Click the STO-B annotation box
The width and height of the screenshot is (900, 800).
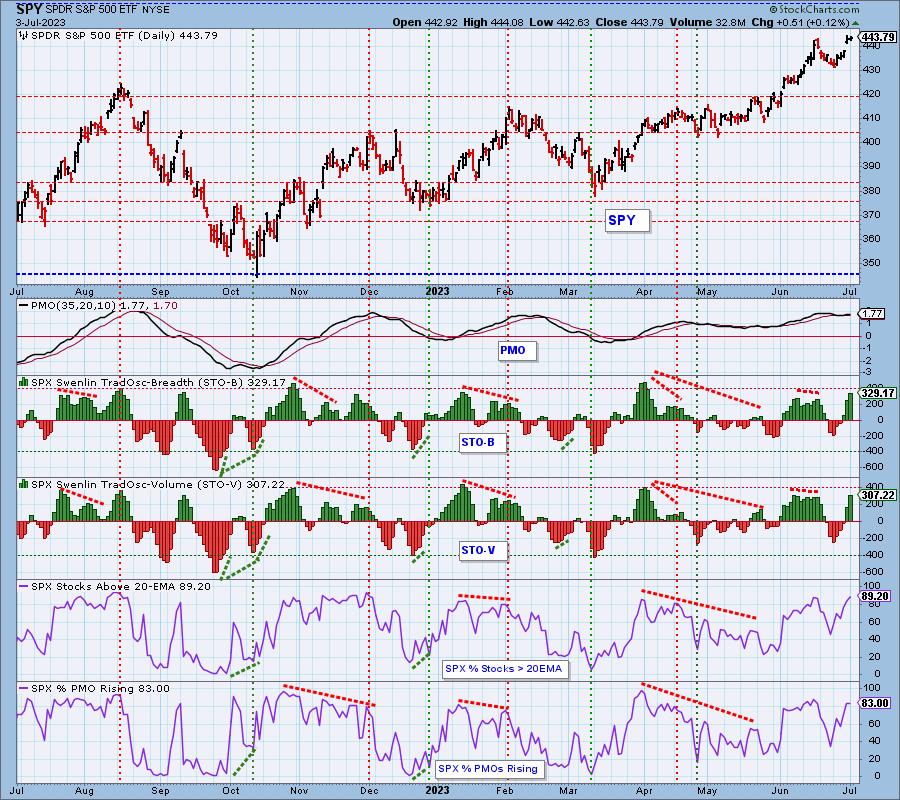point(483,442)
